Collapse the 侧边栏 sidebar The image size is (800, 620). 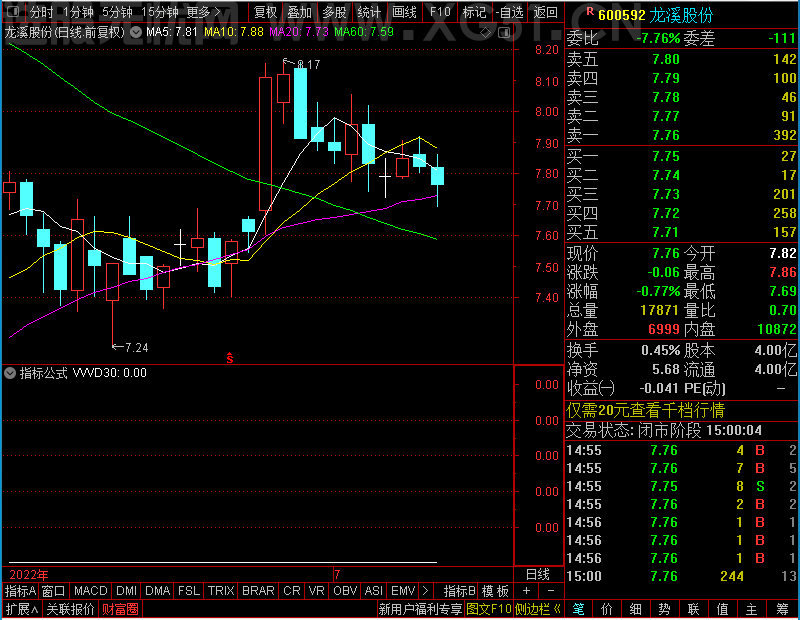(x=538, y=609)
